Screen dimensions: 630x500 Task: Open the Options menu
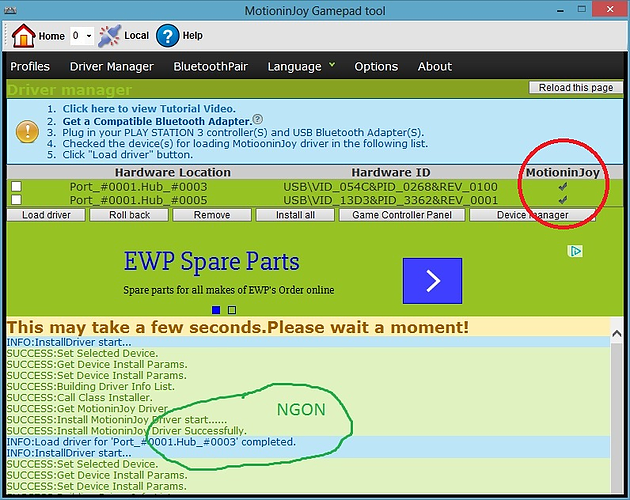376,67
